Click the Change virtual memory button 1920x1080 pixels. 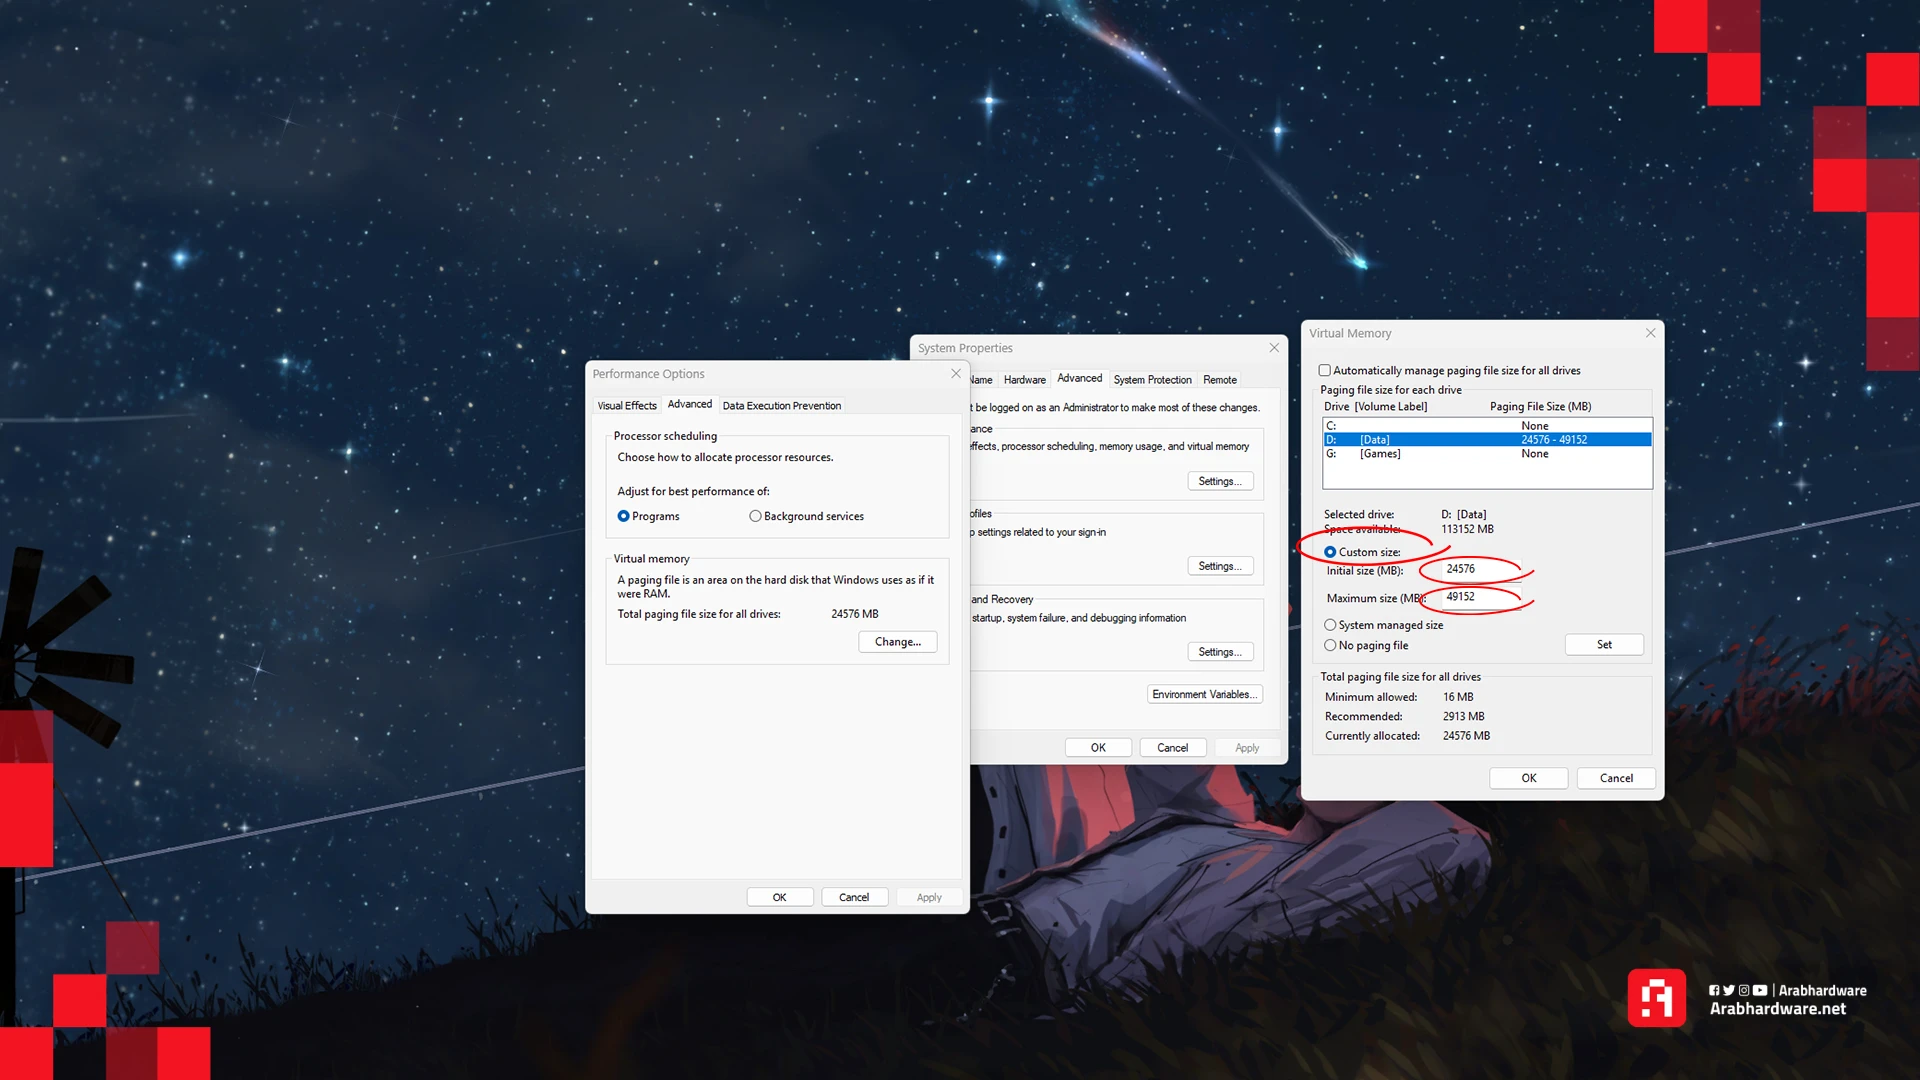897,642
